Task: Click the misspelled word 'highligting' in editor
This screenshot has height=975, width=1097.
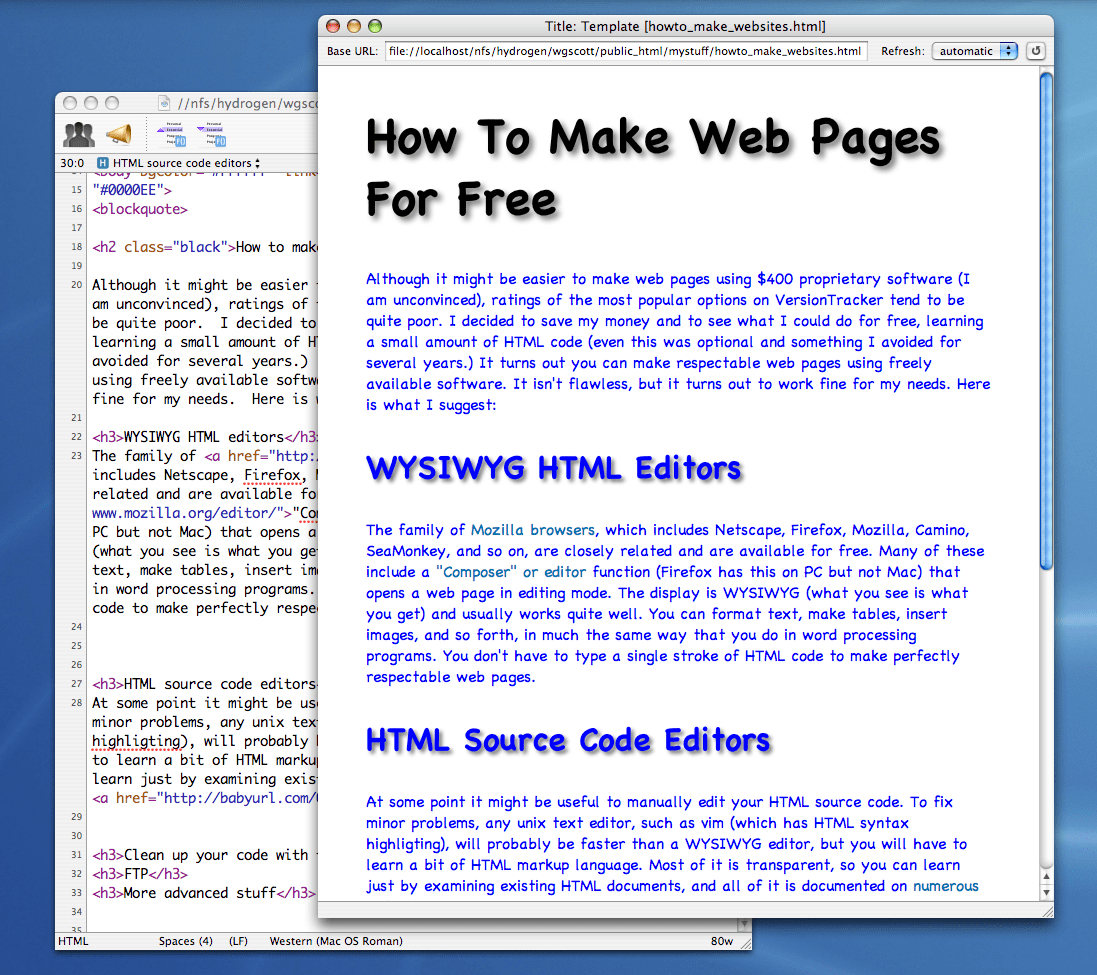Action: 136,741
